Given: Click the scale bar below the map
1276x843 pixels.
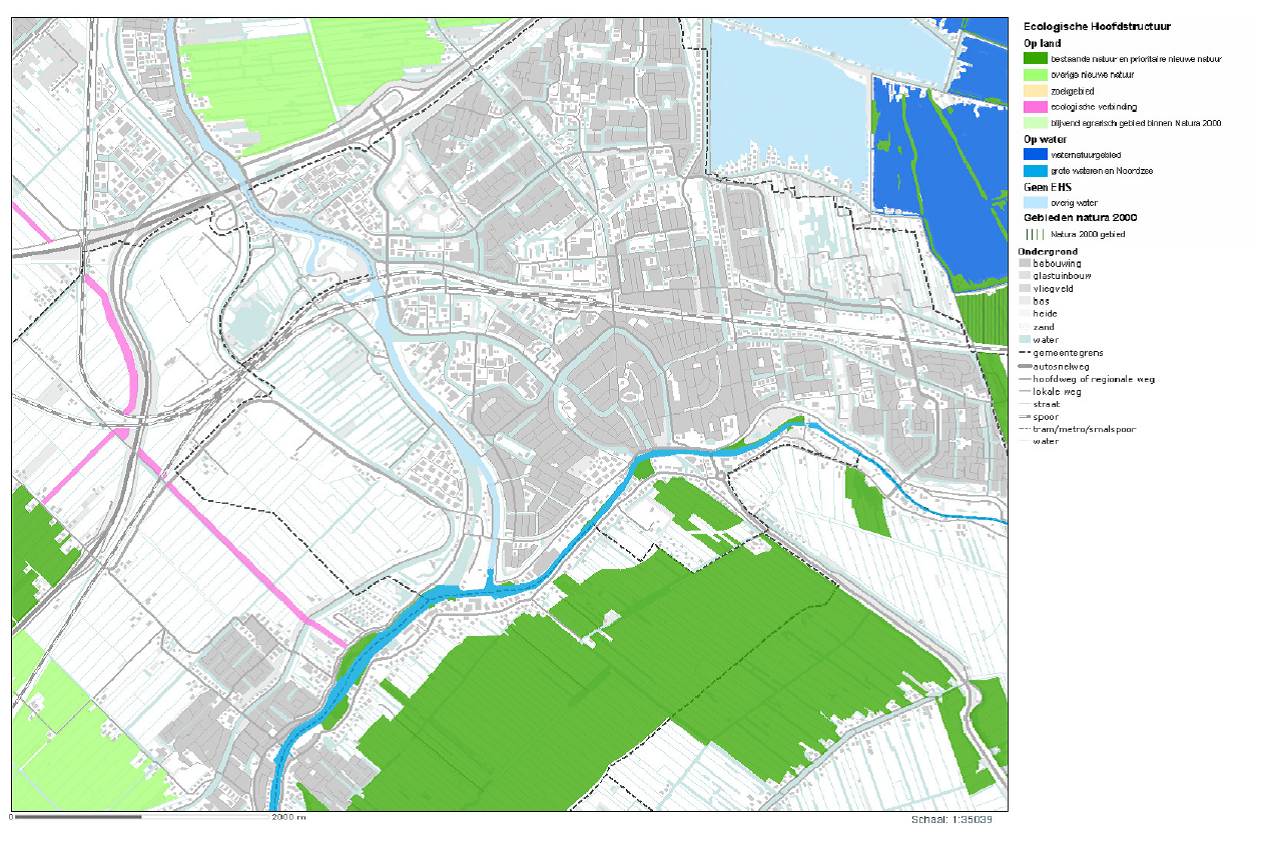Looking at the screenshot, I should [140, 817].
